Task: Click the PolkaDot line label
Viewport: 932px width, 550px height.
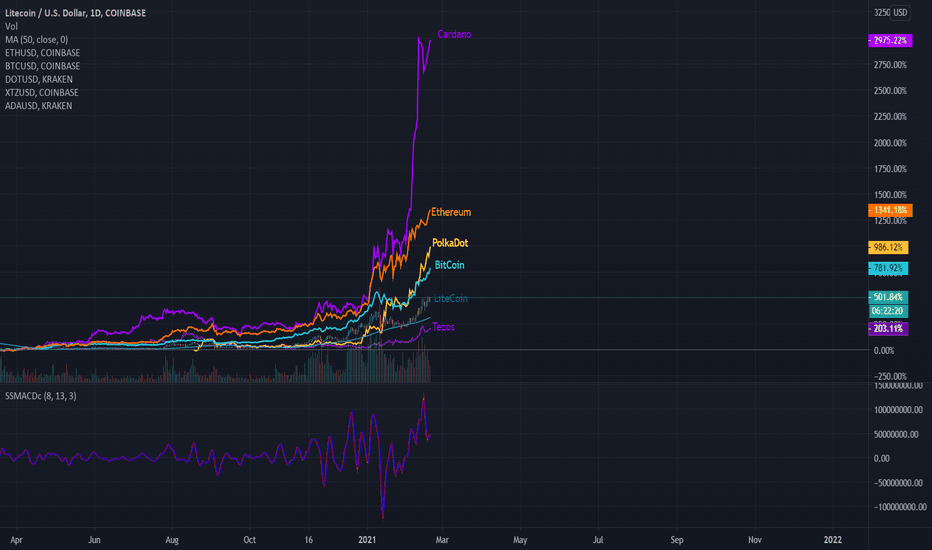Action: pyautogui.click(x=450, y=243)
